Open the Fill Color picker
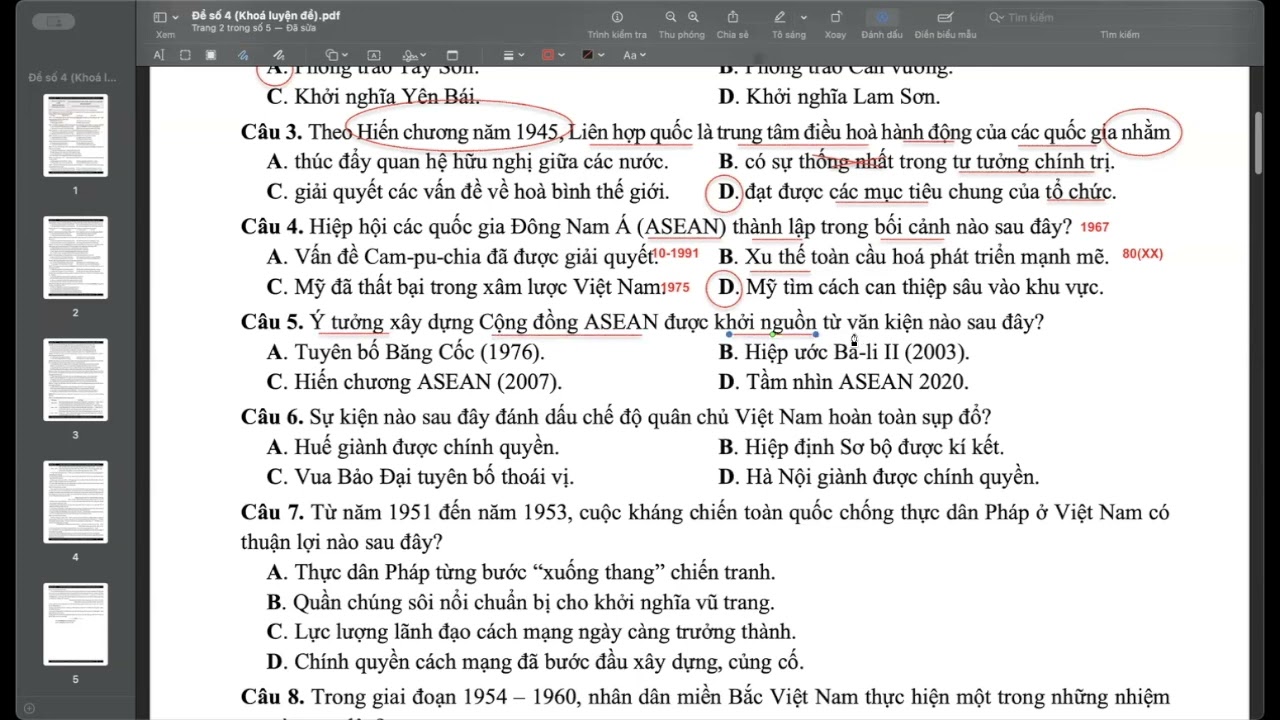This screenshot has width=1280, height=720. coord(593,55)
